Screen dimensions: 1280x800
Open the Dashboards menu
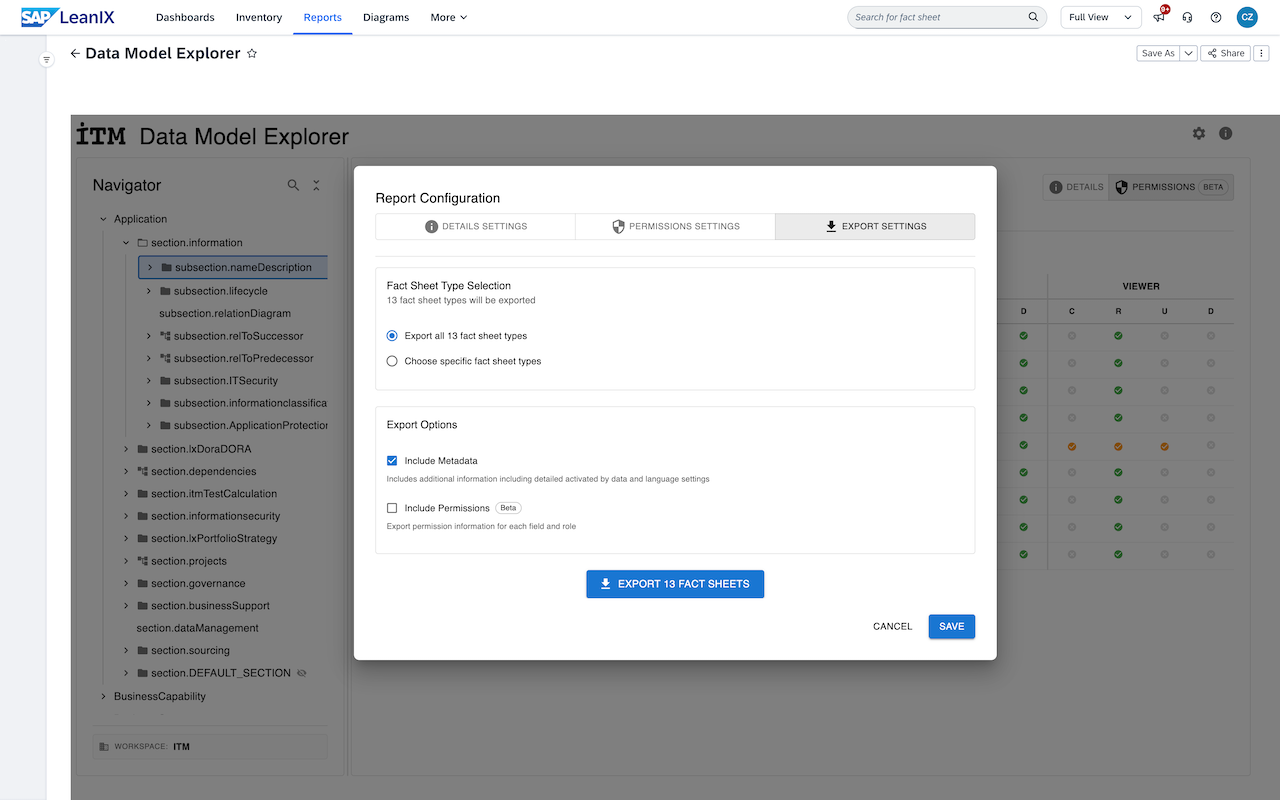click(185, 17)
